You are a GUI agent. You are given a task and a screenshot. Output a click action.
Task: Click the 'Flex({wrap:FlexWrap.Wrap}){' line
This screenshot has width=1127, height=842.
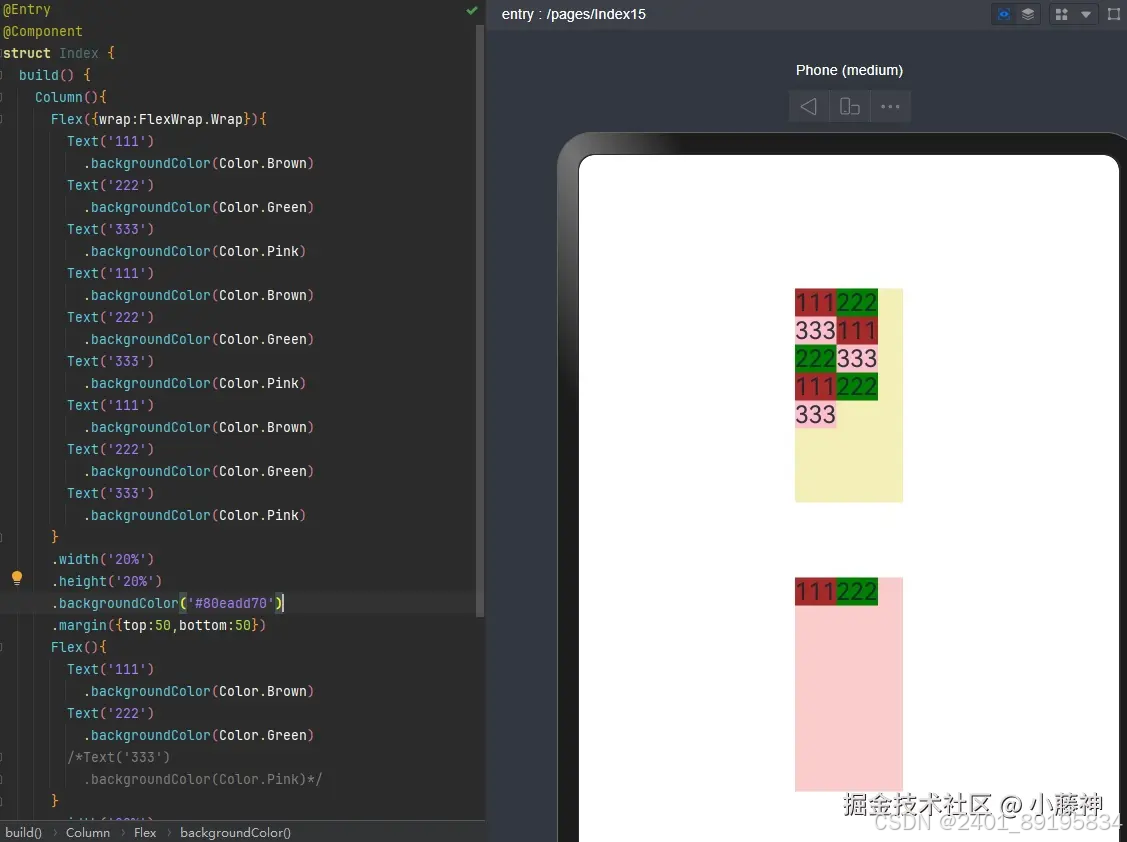tap(159, 119)
